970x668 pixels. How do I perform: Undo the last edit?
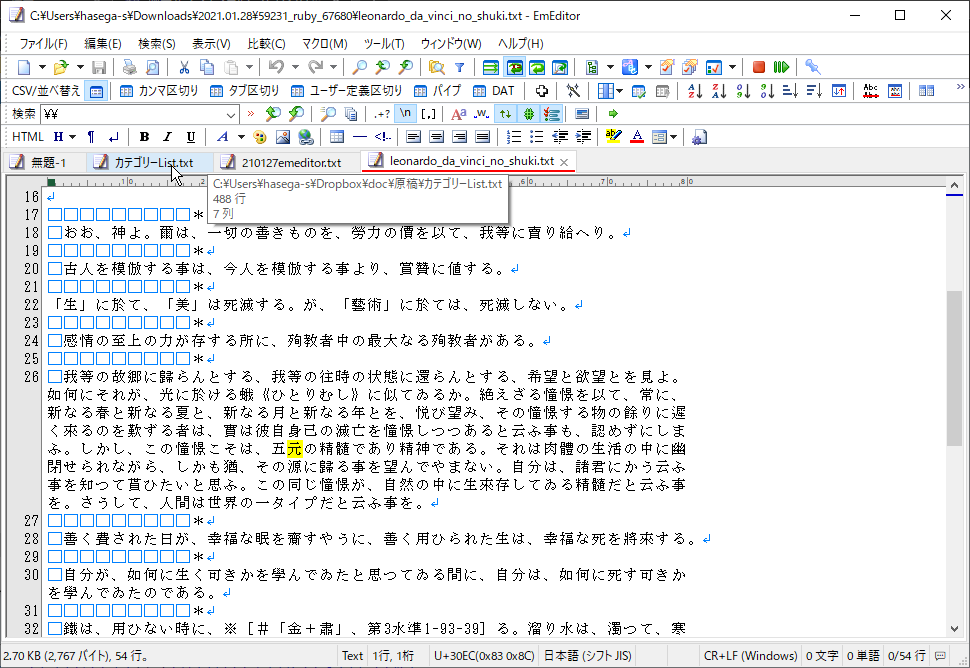[x=276, y=67]
